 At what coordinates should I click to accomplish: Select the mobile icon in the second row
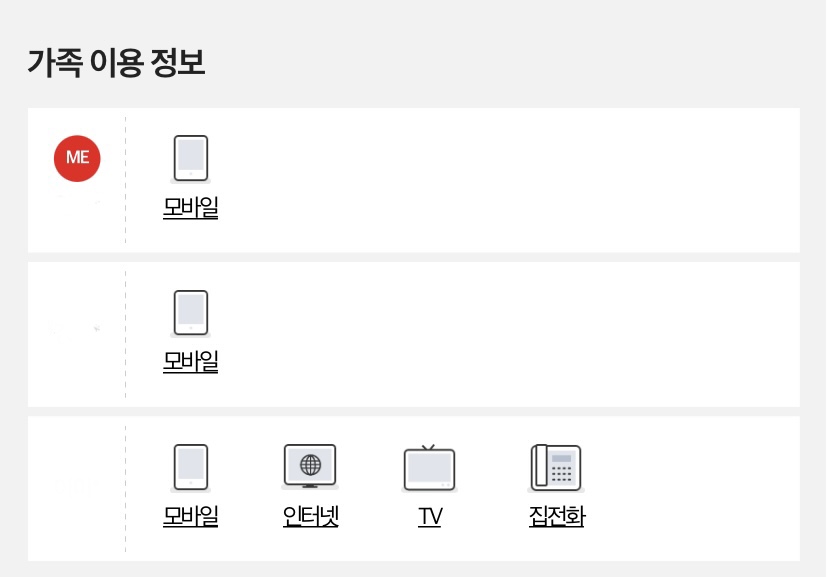191,312
